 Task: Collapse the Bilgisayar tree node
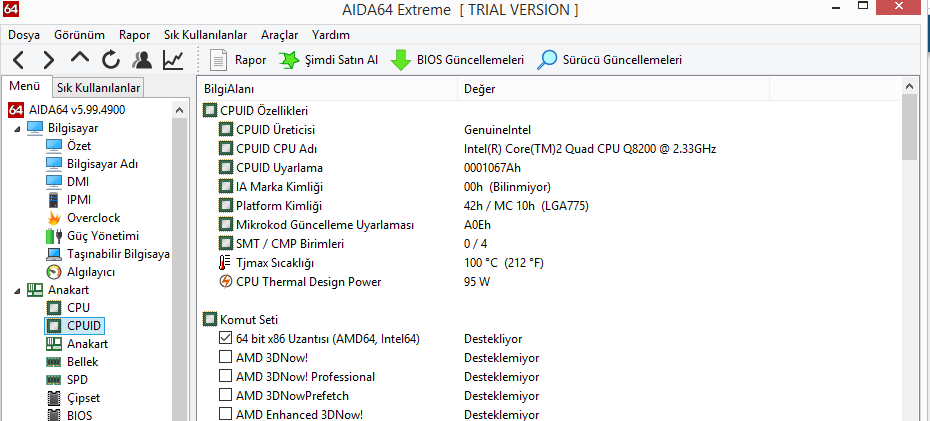point(15,127)
